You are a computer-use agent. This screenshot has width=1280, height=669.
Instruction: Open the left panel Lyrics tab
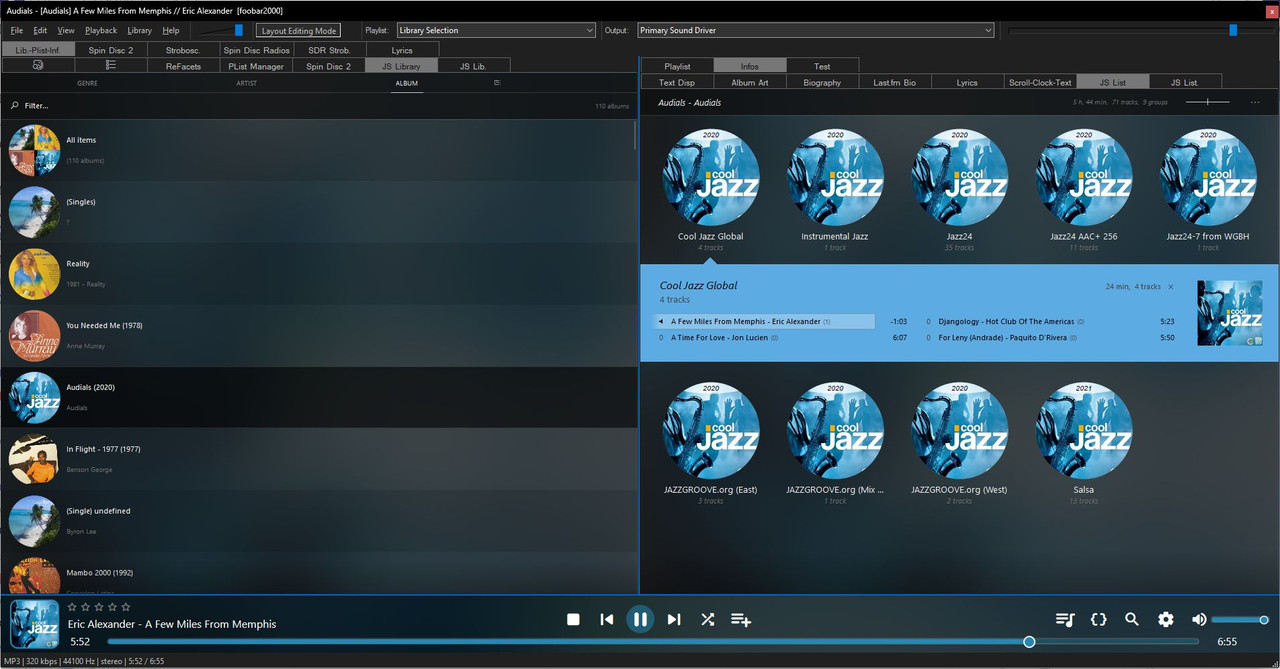402,50
